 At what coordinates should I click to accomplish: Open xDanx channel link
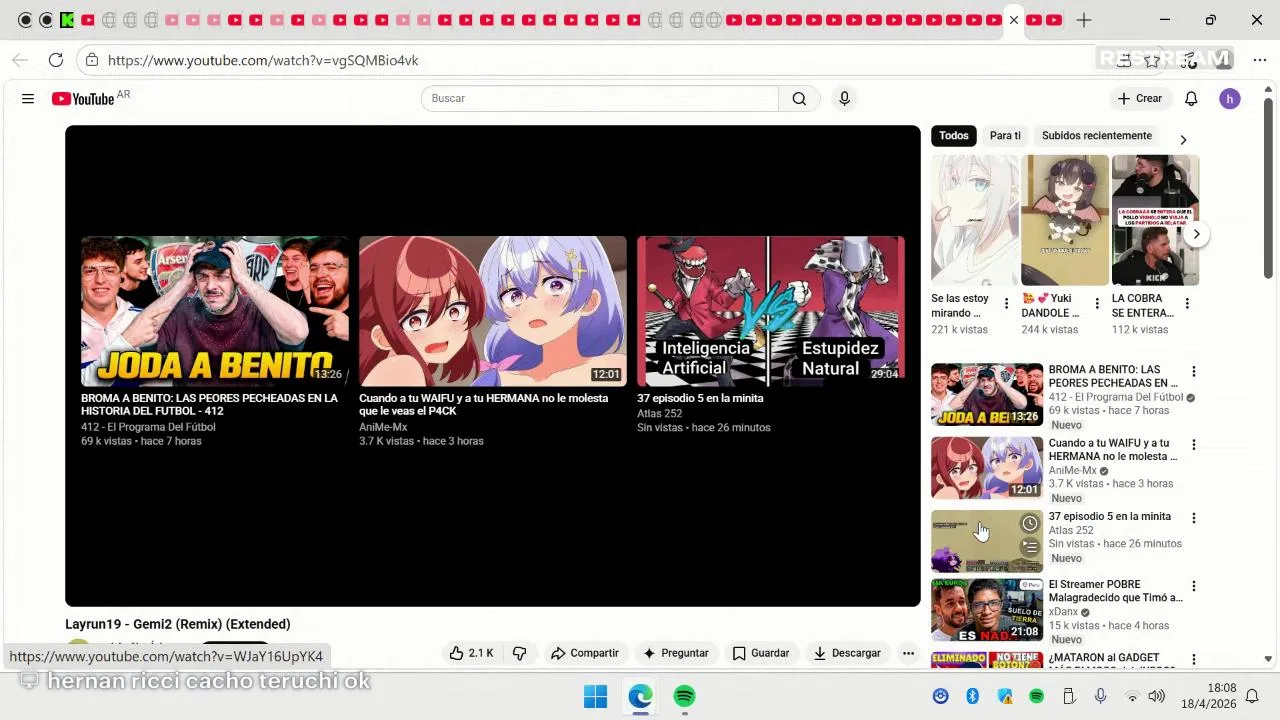[x=1063, y=611]
